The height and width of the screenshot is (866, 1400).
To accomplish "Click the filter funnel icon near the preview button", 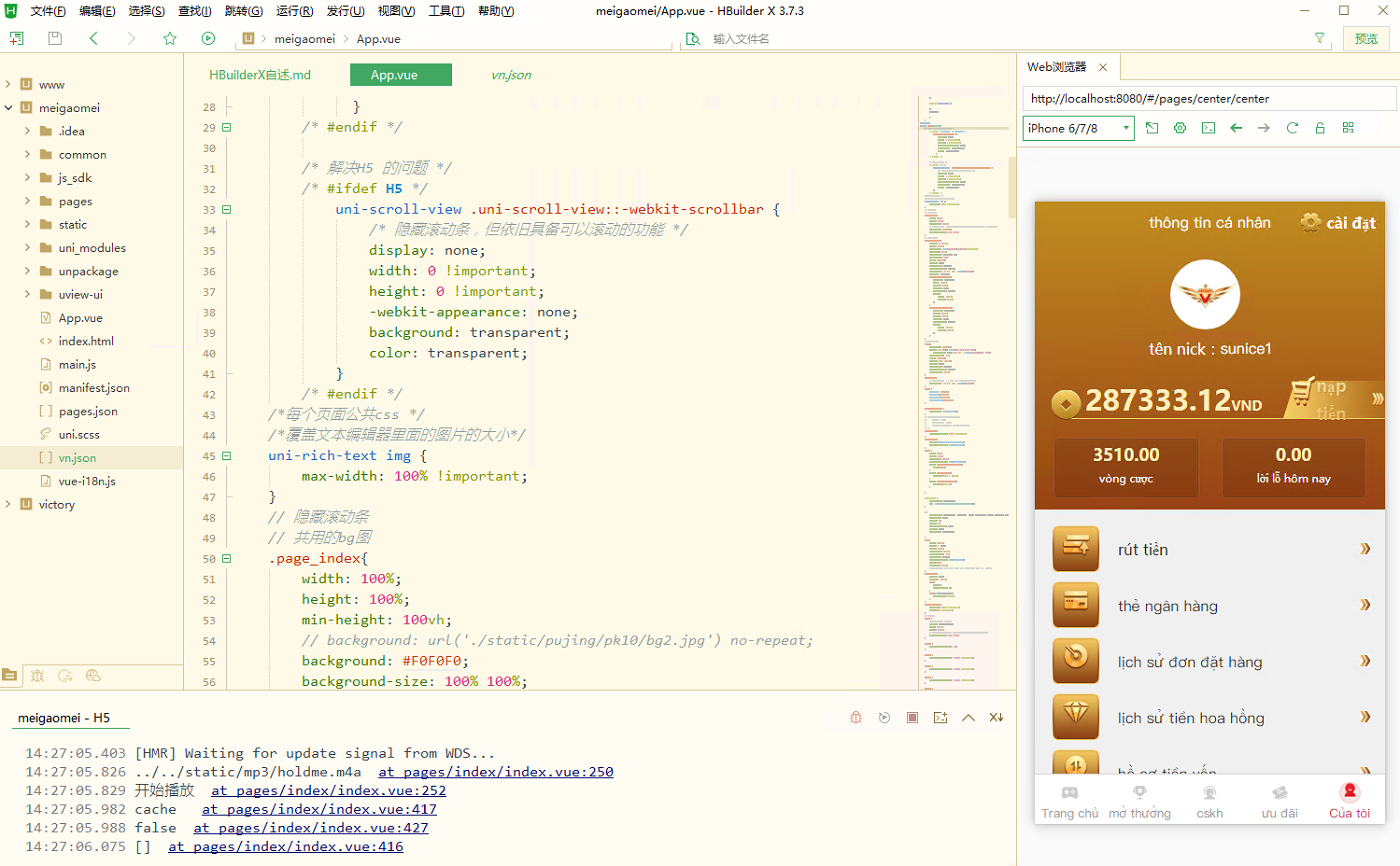I will coord(1320,38).
